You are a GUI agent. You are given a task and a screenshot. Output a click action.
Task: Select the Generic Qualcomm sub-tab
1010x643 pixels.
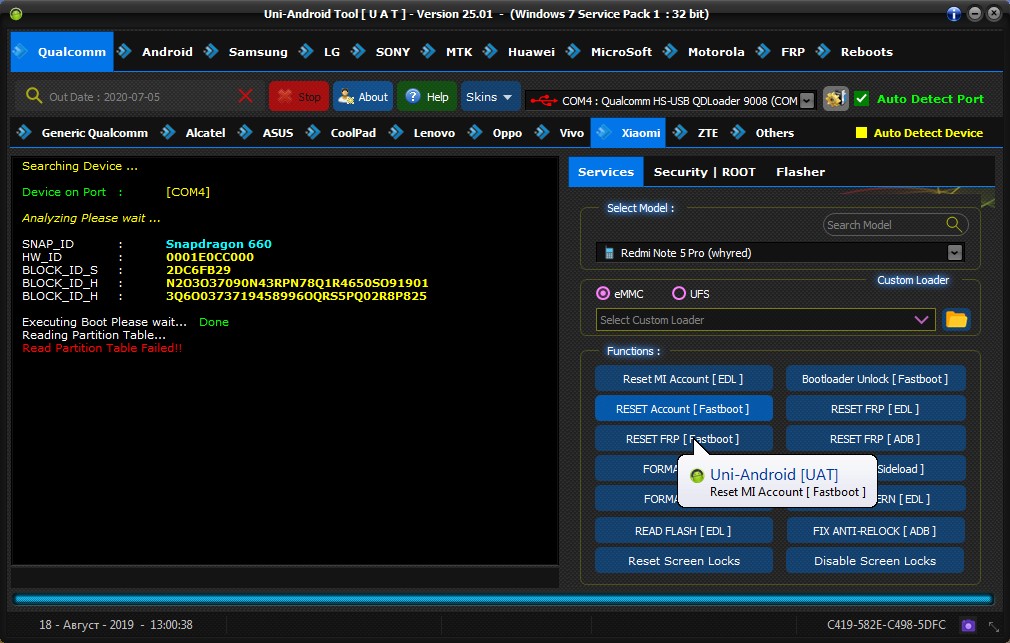94,133
